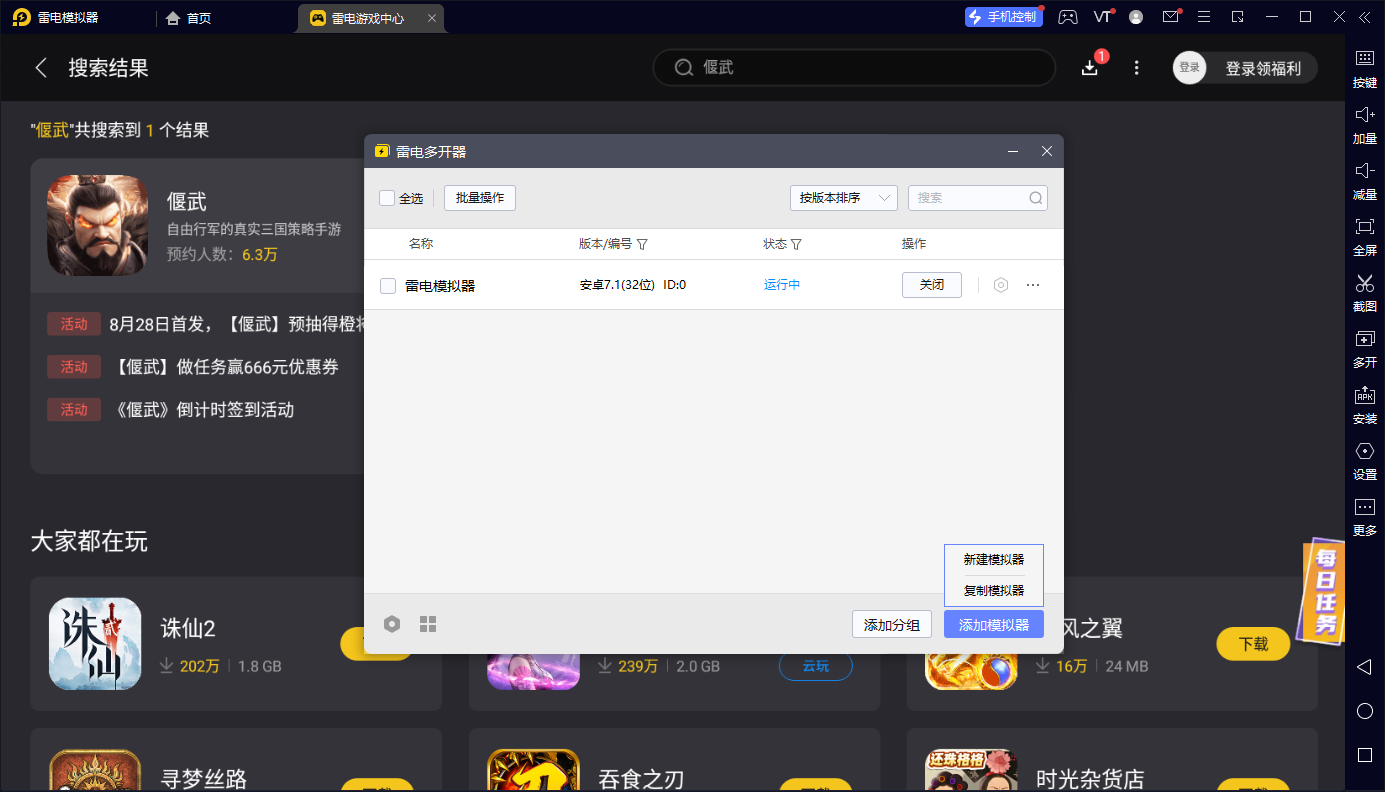Viewport: 1385px width, 792px height.
Task: Open the three-dot menu in game center header
Action: 1136,68
